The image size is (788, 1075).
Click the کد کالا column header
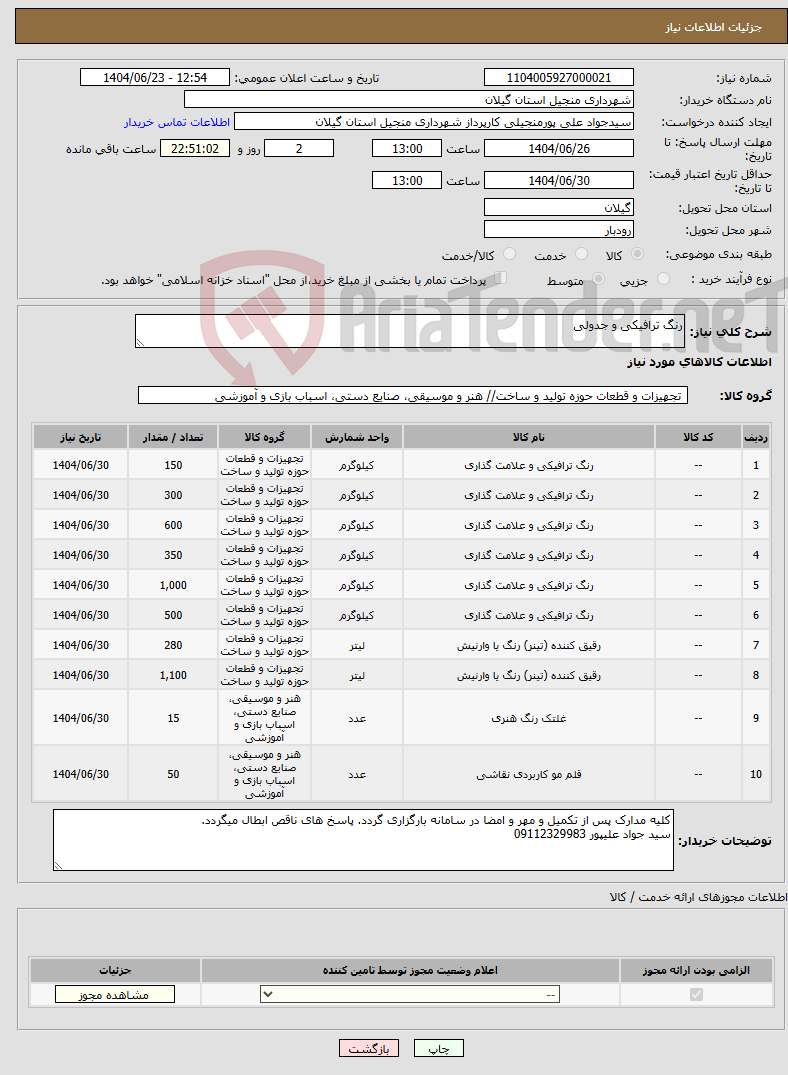click(x=698, y=437)
